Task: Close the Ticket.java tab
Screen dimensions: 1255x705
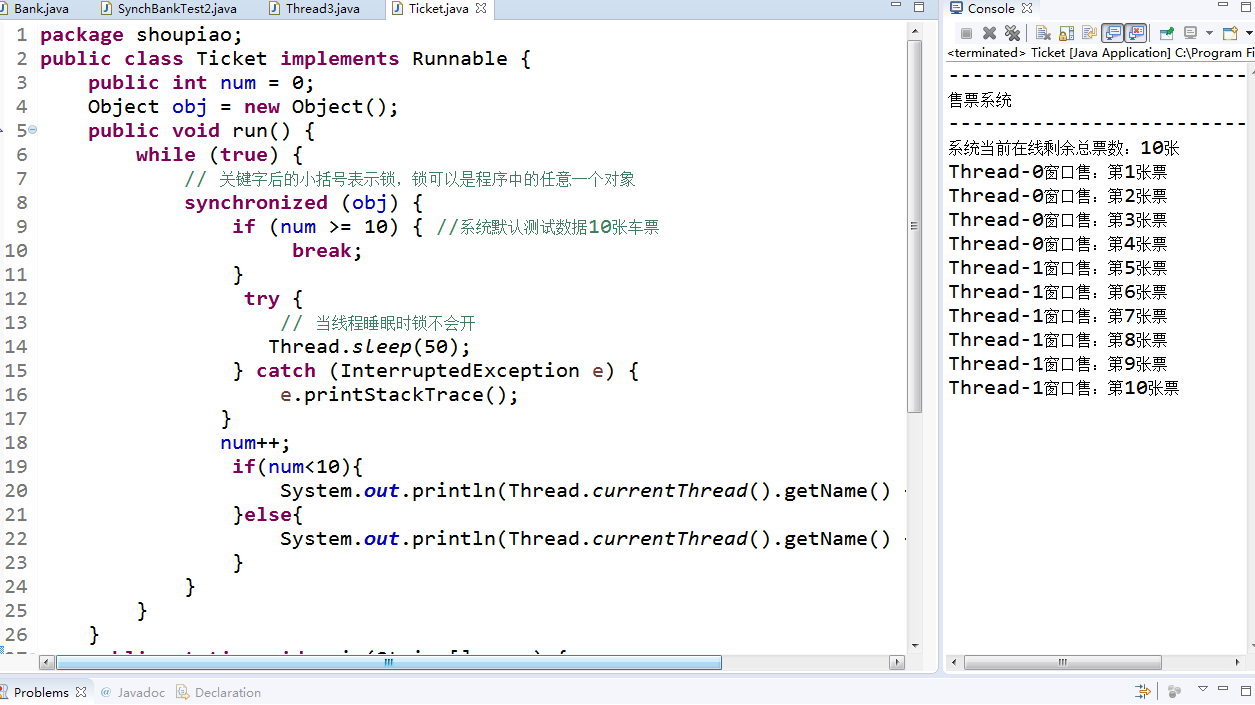Action: point(481,8)
